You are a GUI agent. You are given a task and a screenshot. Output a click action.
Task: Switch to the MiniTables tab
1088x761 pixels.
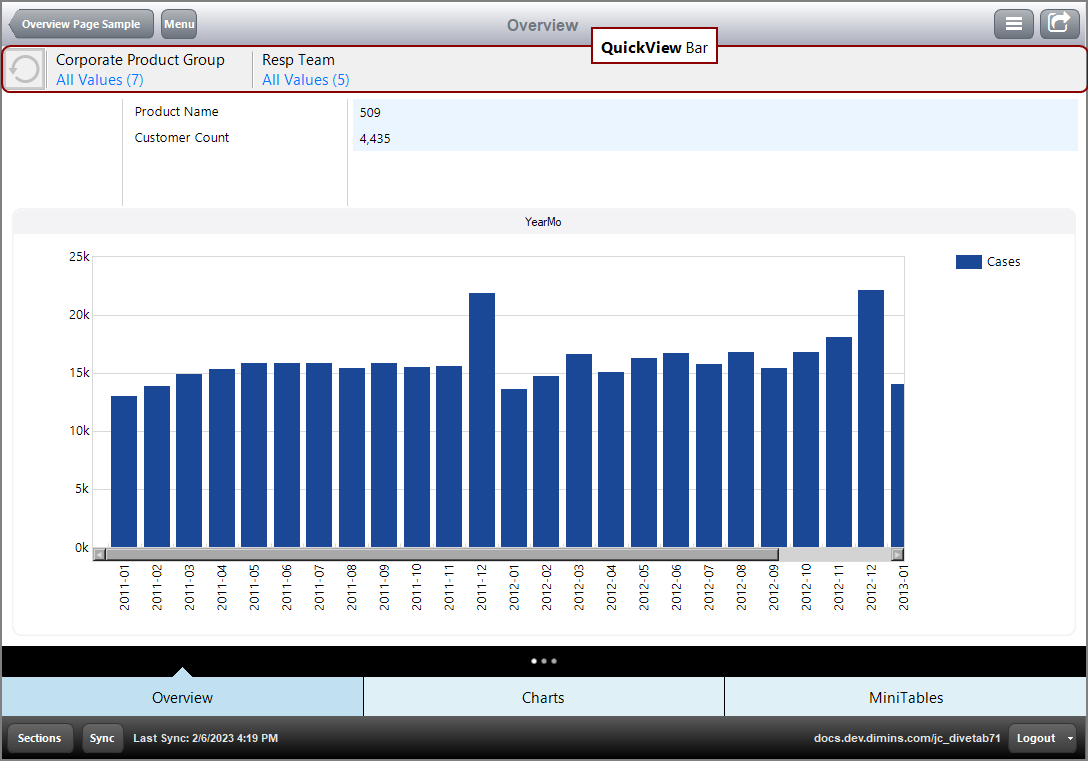point(905,697)
